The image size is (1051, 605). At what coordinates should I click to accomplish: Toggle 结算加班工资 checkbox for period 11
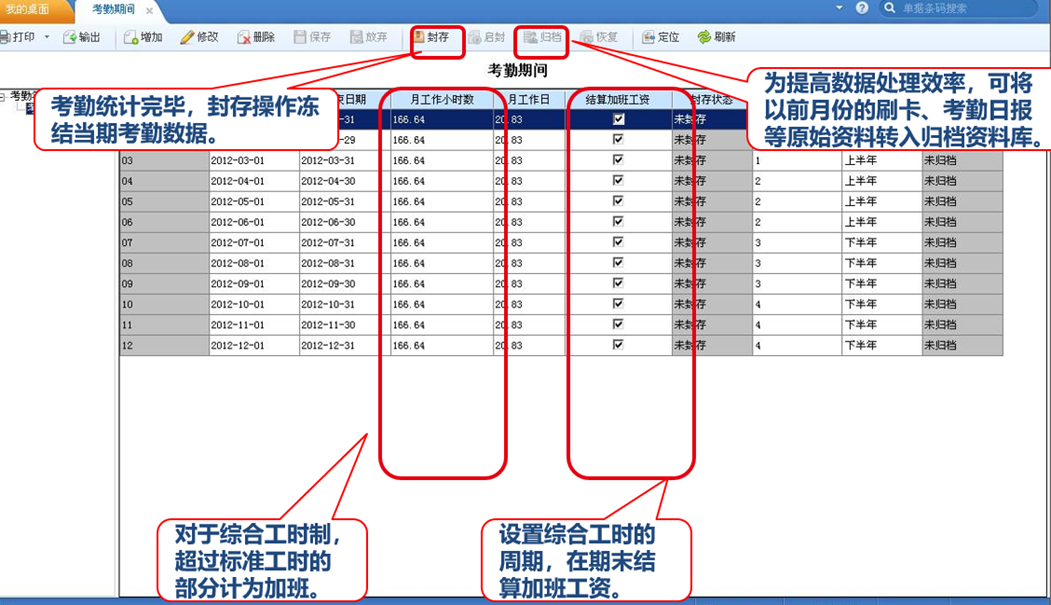(618, 324)
